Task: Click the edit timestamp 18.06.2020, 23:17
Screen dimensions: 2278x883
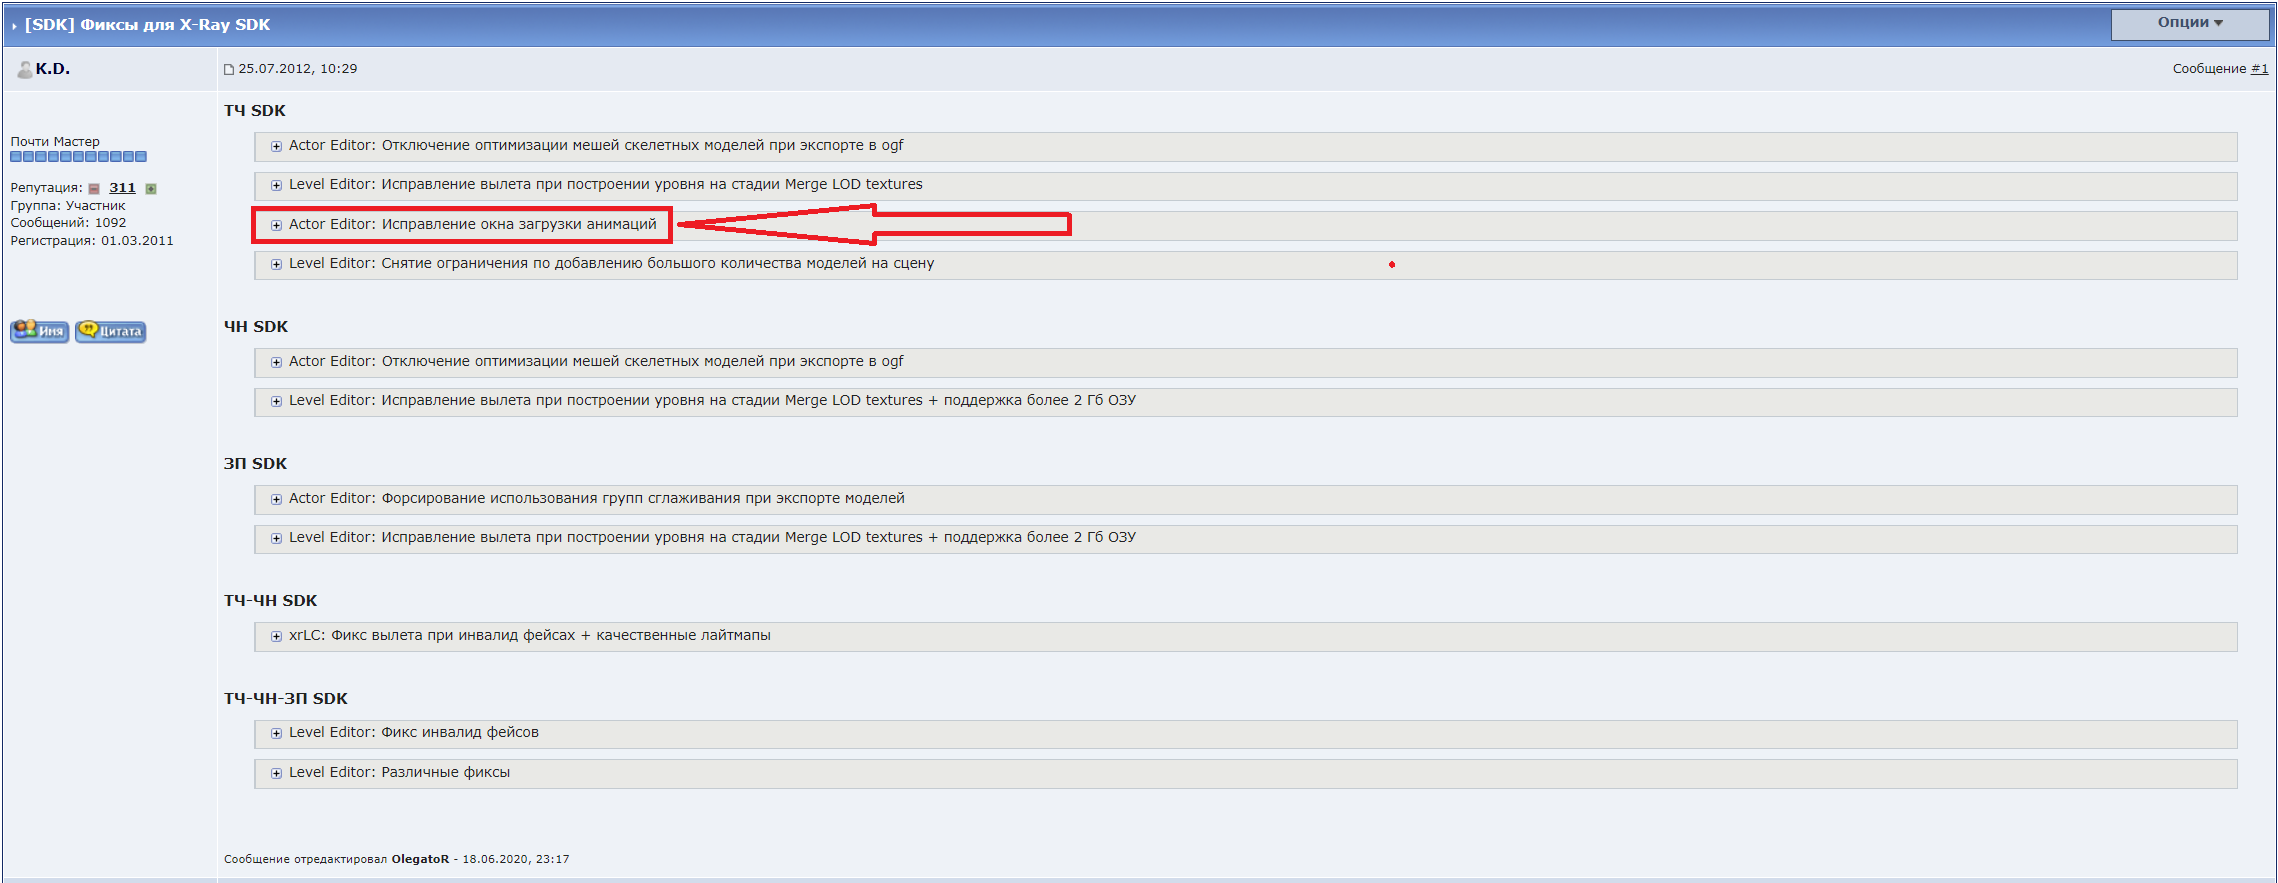Action: (516, 859)
